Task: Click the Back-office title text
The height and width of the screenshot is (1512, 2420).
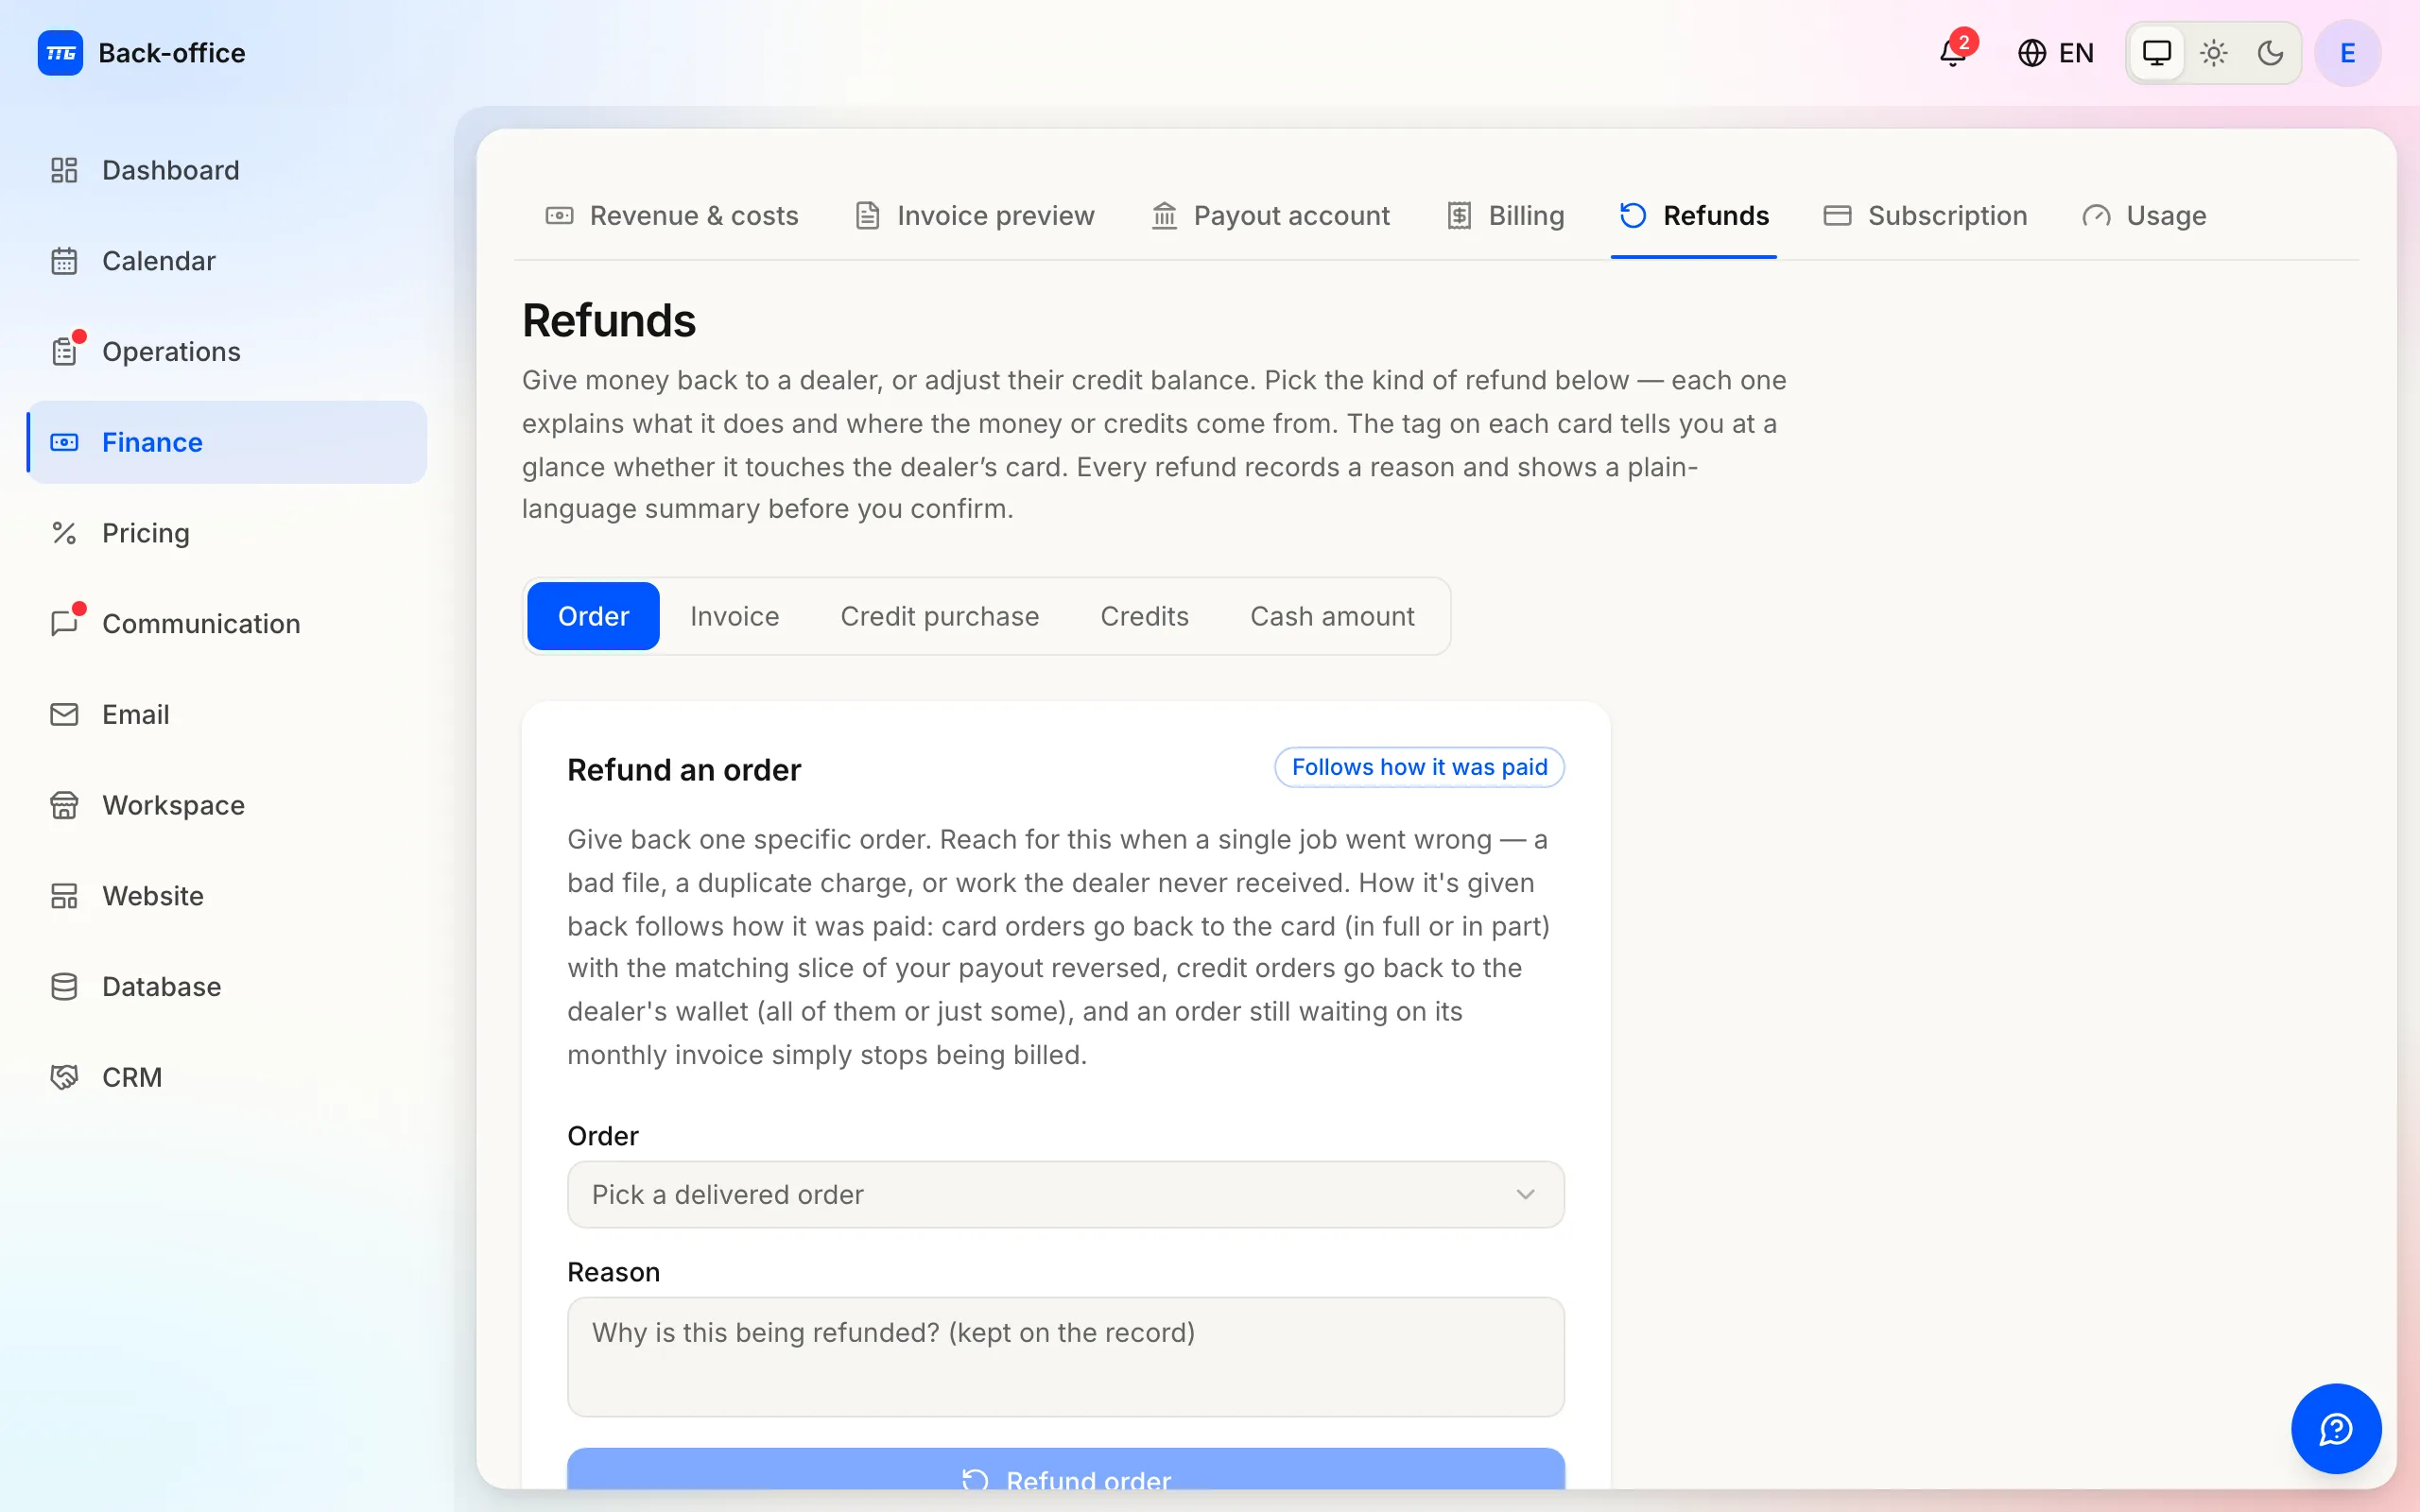Action: click(x=172, y=53)
